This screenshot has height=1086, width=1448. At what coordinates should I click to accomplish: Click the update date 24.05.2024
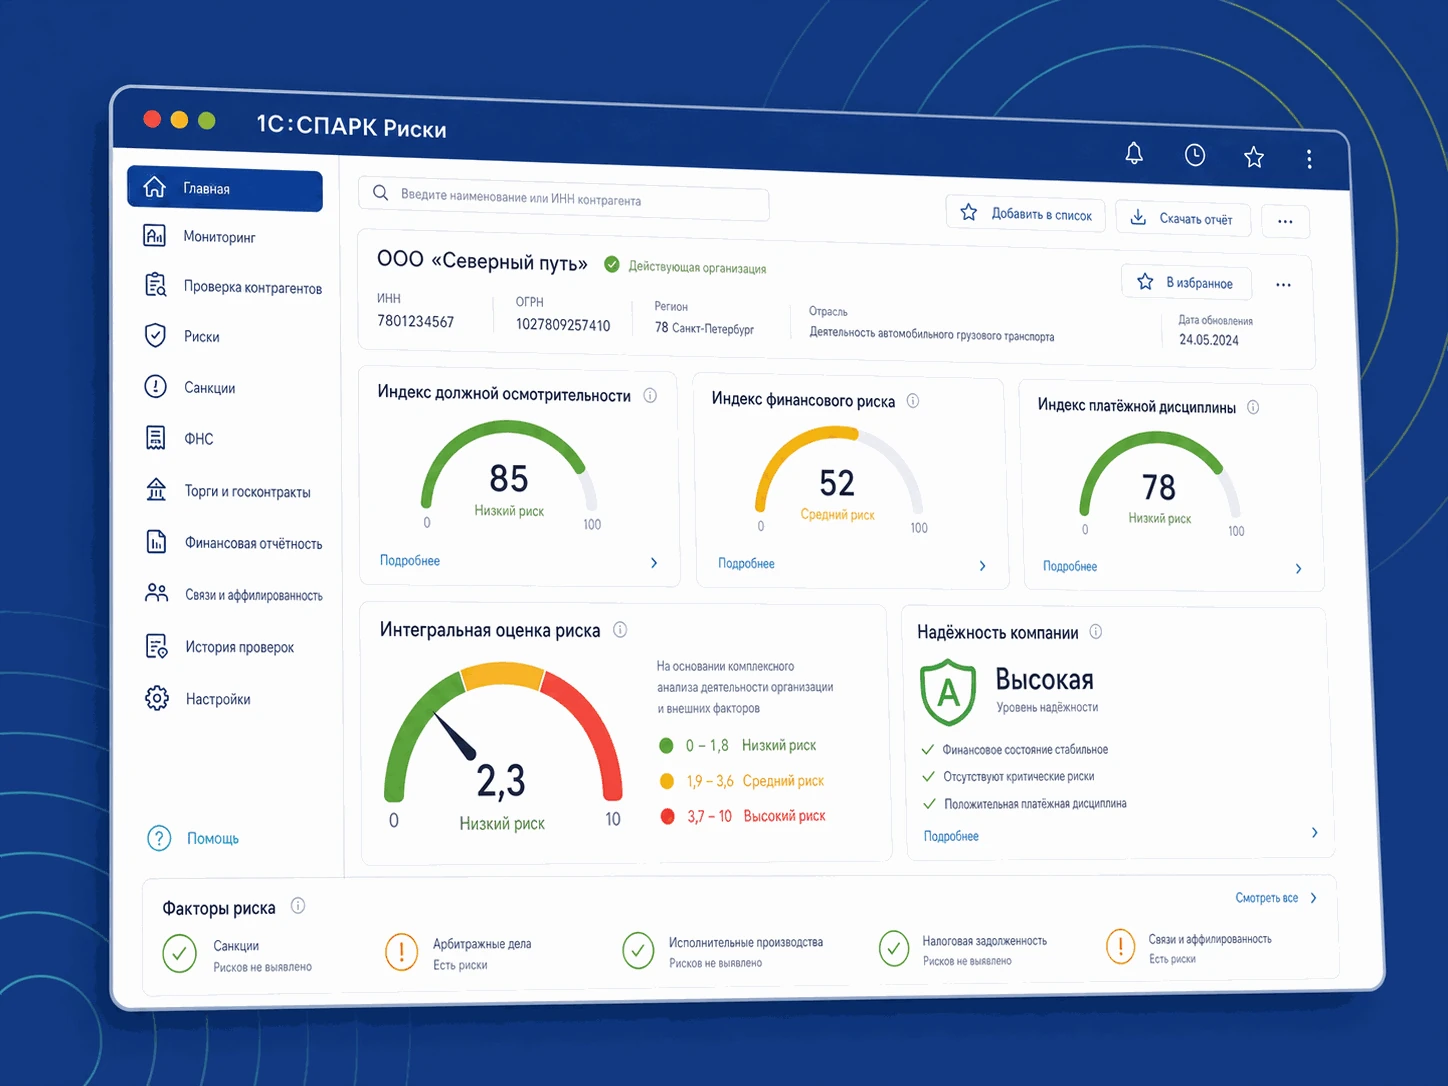tap(1208, 340)
